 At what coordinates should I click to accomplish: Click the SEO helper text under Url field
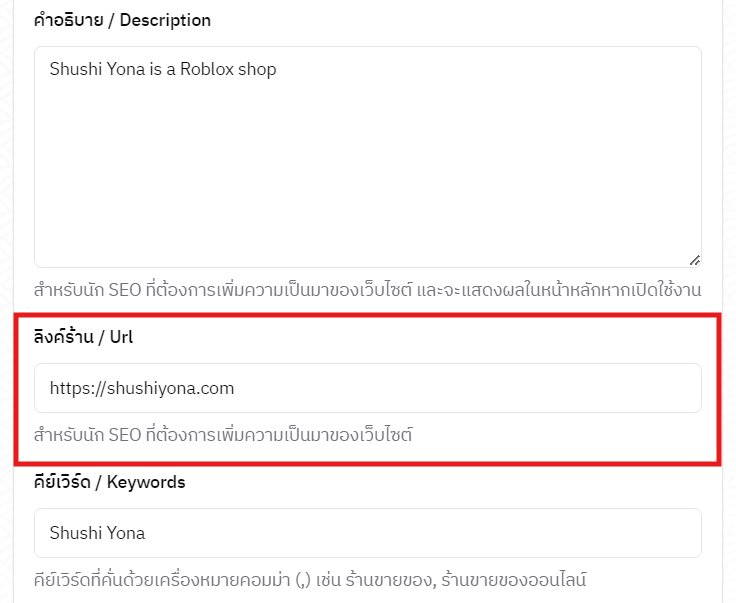tap(223, 435)
